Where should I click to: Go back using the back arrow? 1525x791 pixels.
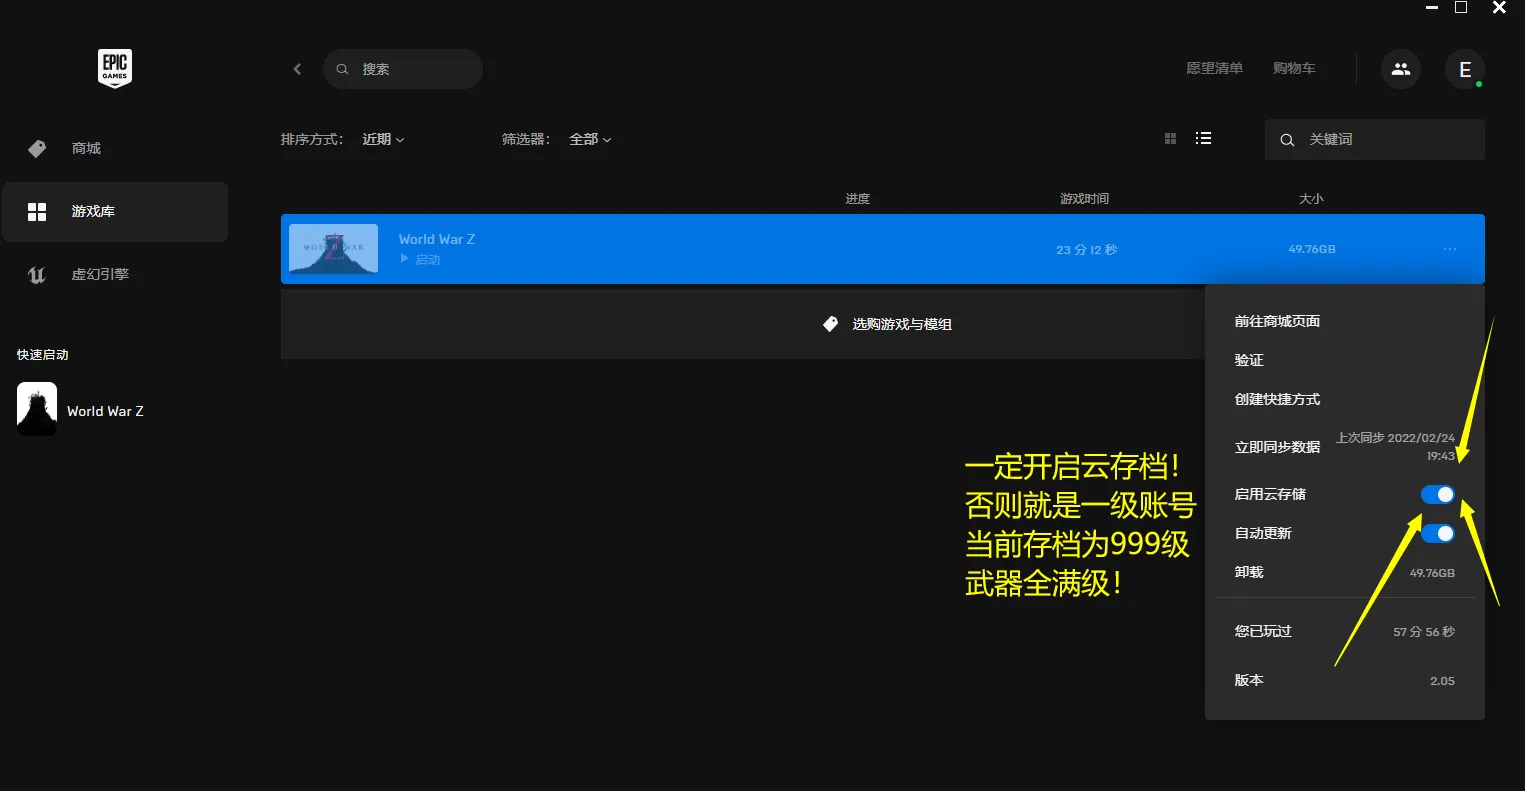pos(297,69)
